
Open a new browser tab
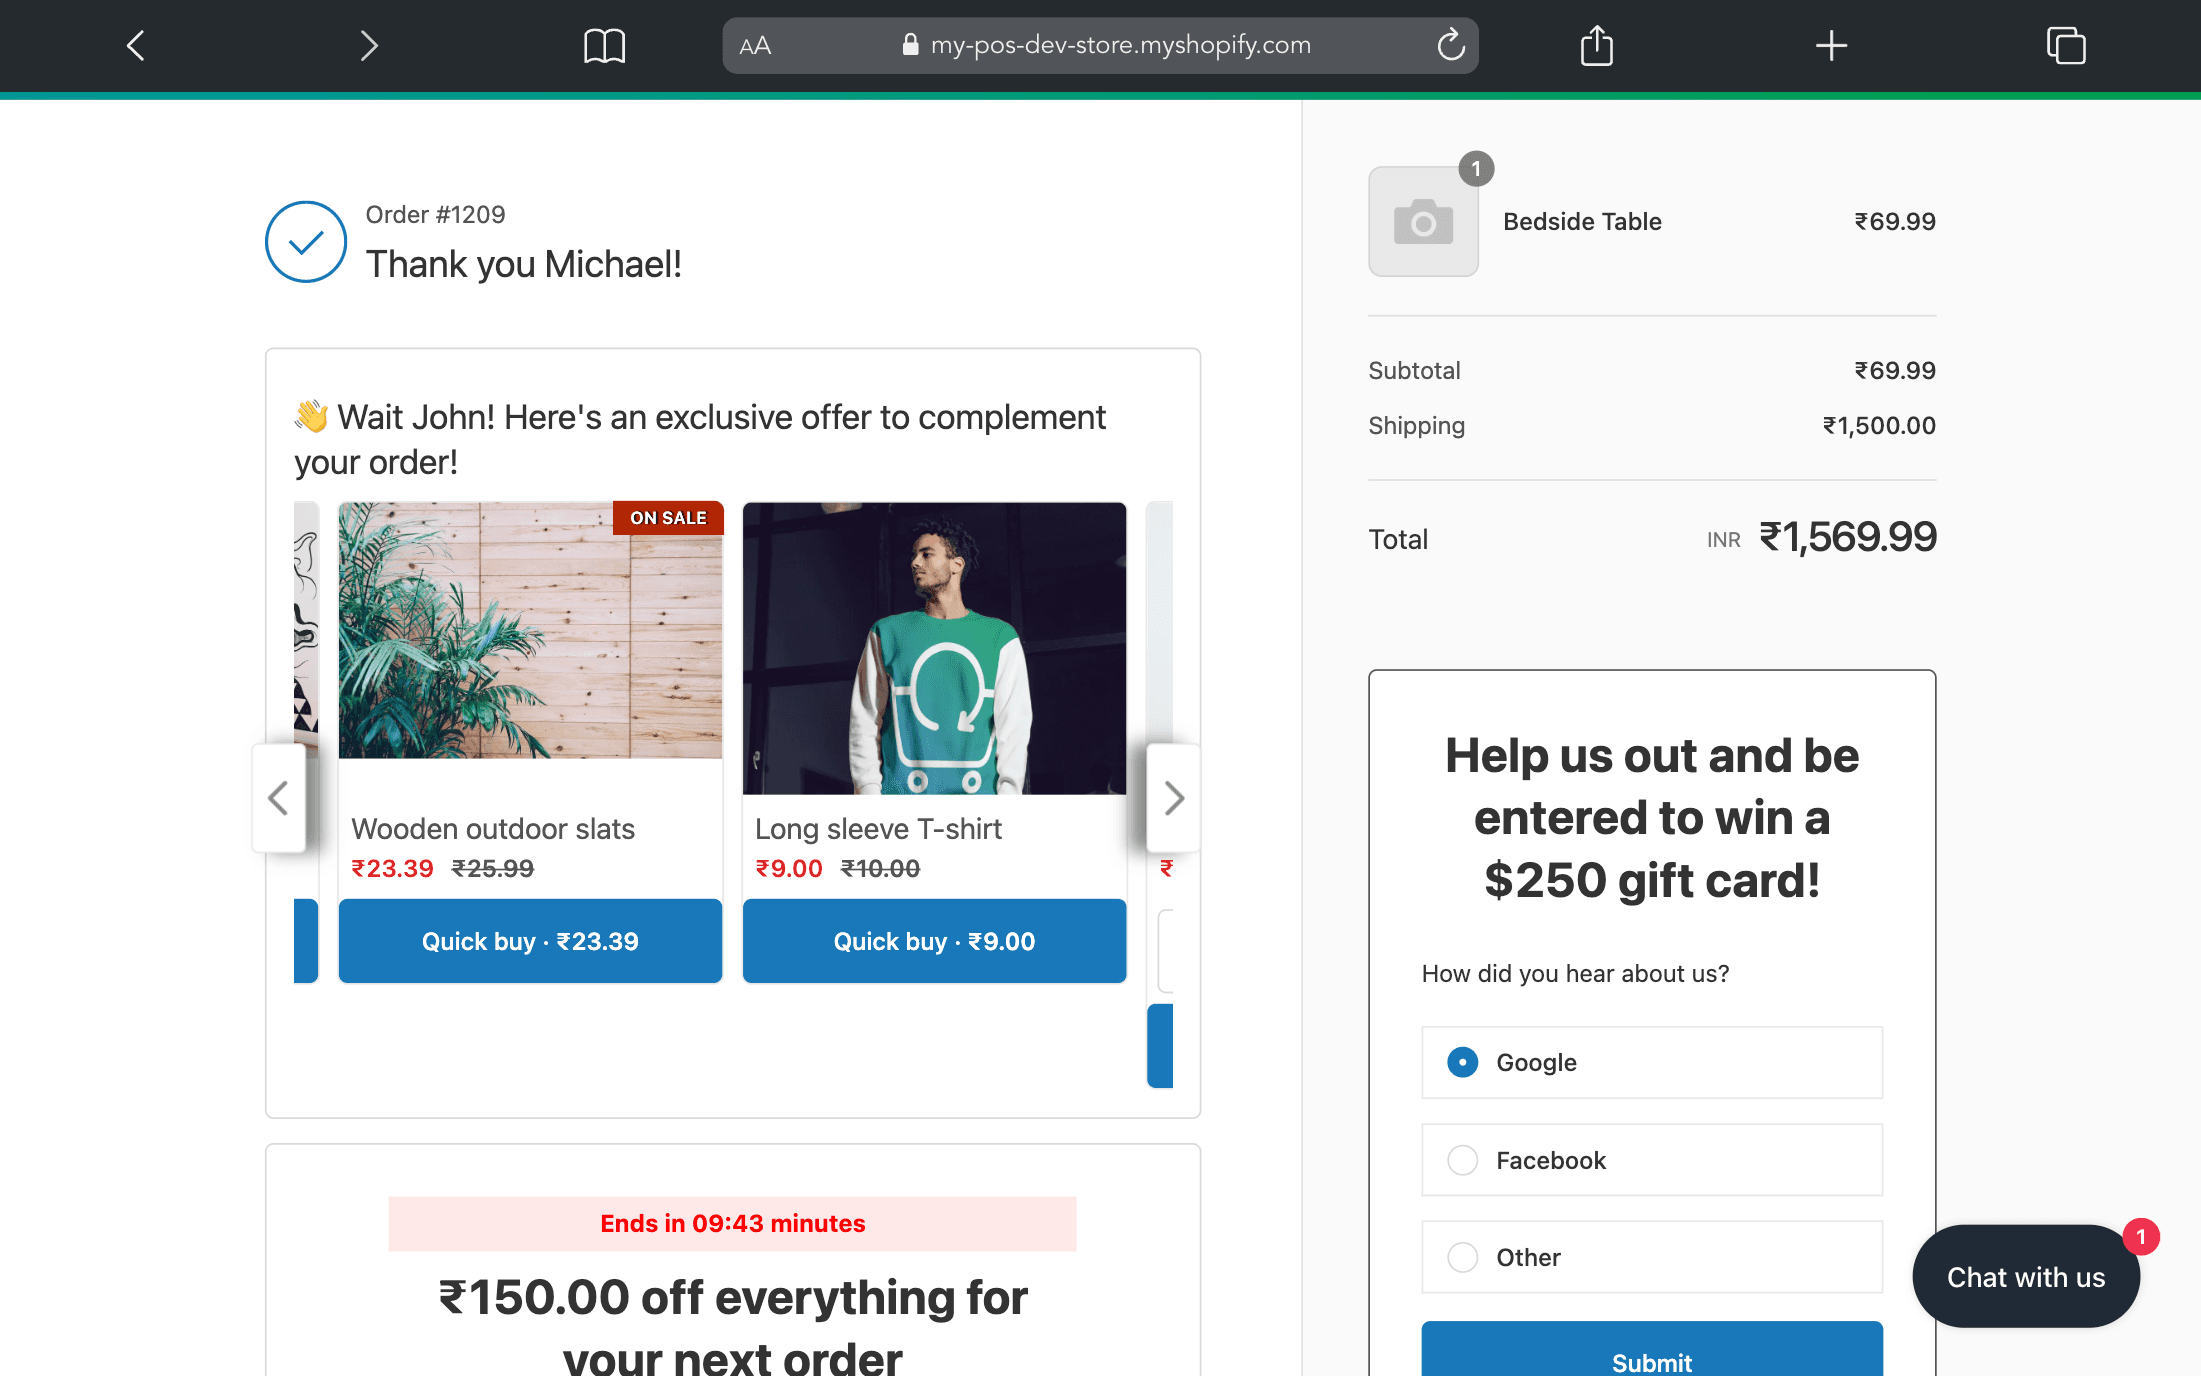coord(1831,45)
